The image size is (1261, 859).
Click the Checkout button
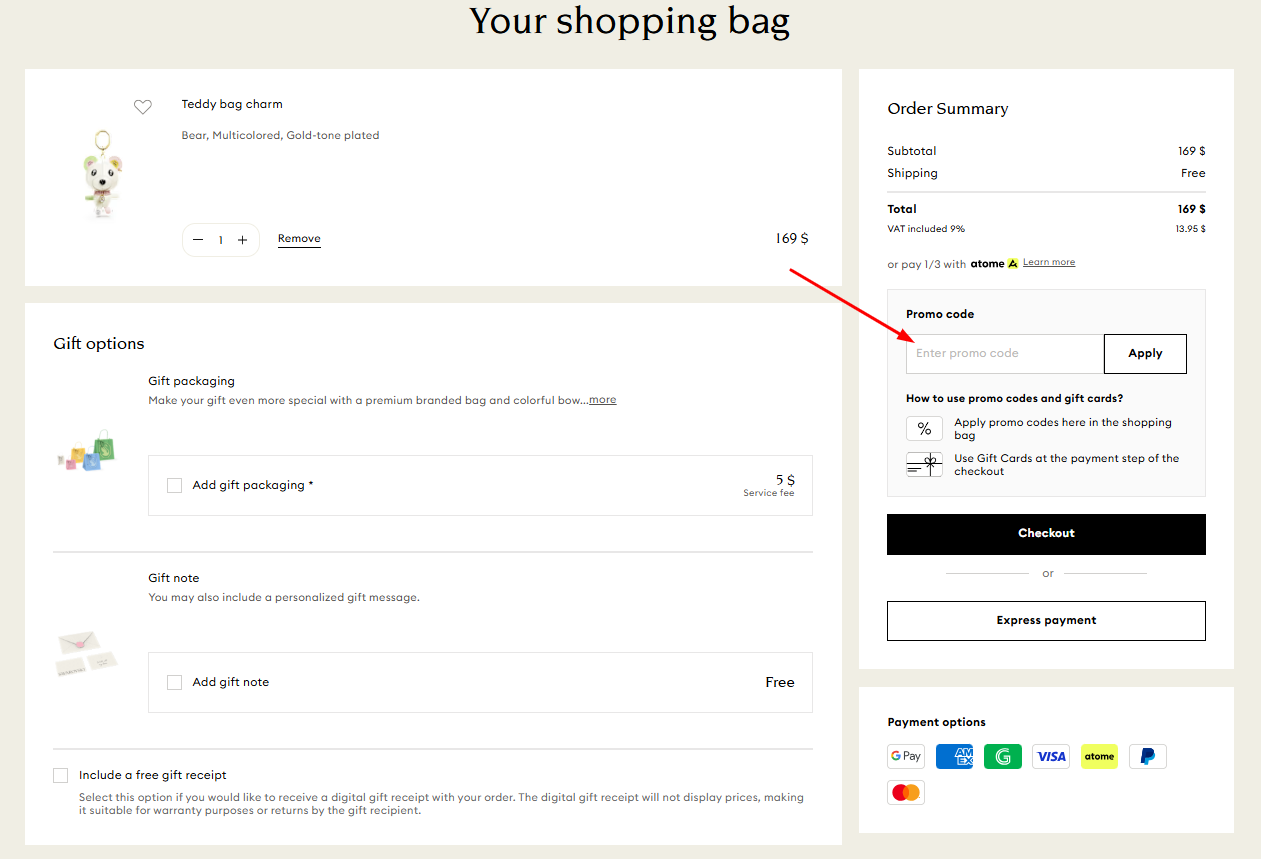pos(1046,533)
